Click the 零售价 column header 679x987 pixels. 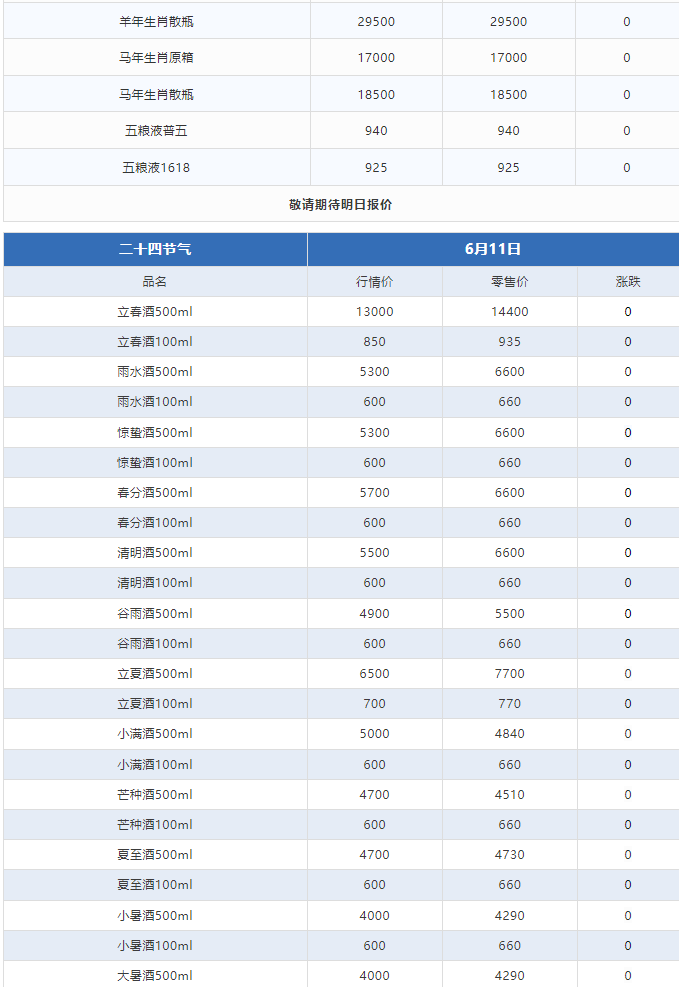point(510,281)
